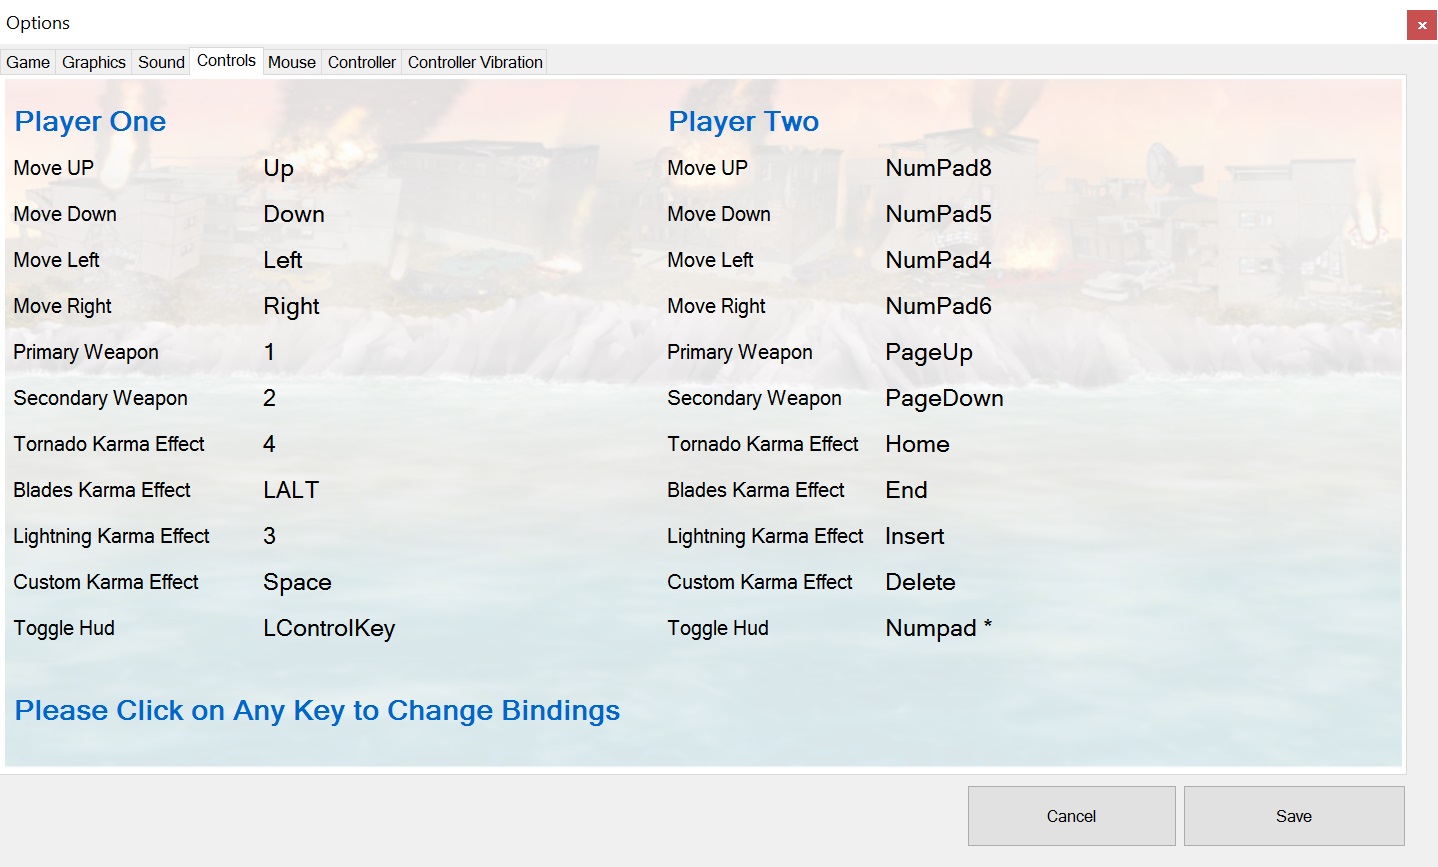1438x867 pixels.
Task: Change Player One Custom Karma Effect Space binding
Action: pyautogui.click(x=296, y=582)
